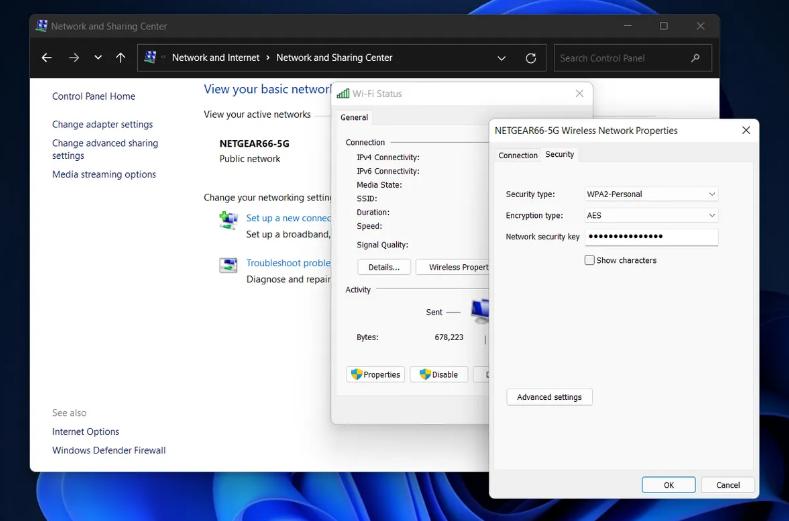The height and width of the screenshot is (521, 789).
Task: Switch to the Connection tab
Action: point(518,155)
